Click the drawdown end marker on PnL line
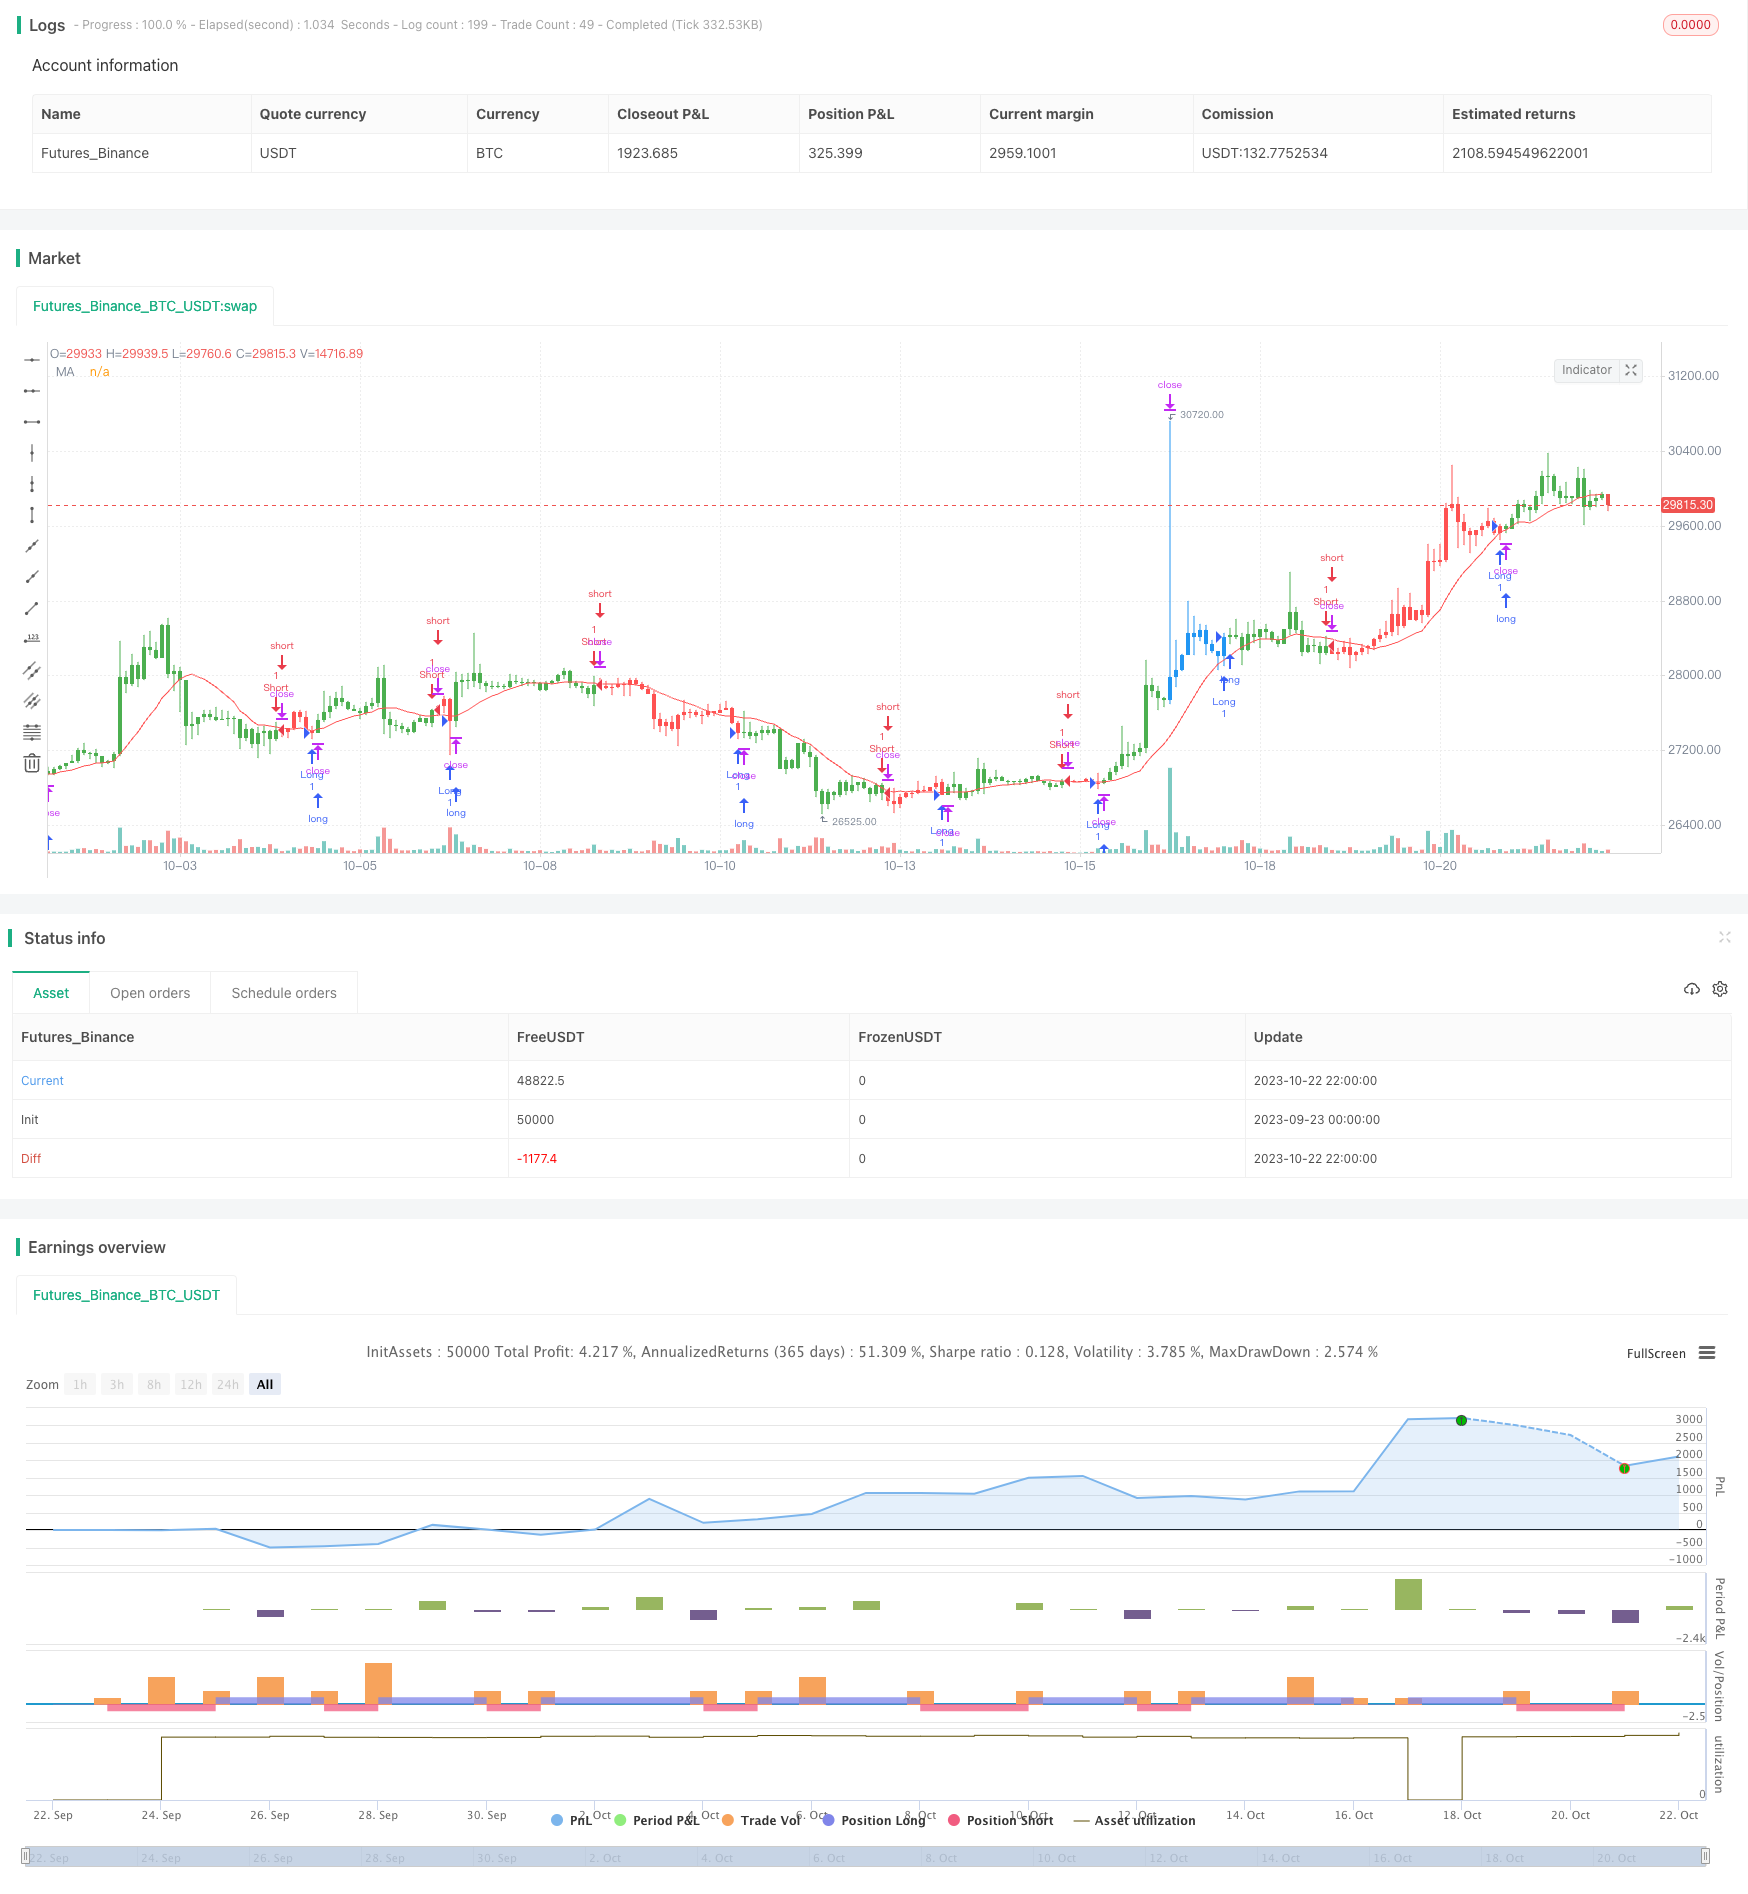This screenshot has width=1748, height=1894. (x=1624, y=1468)
